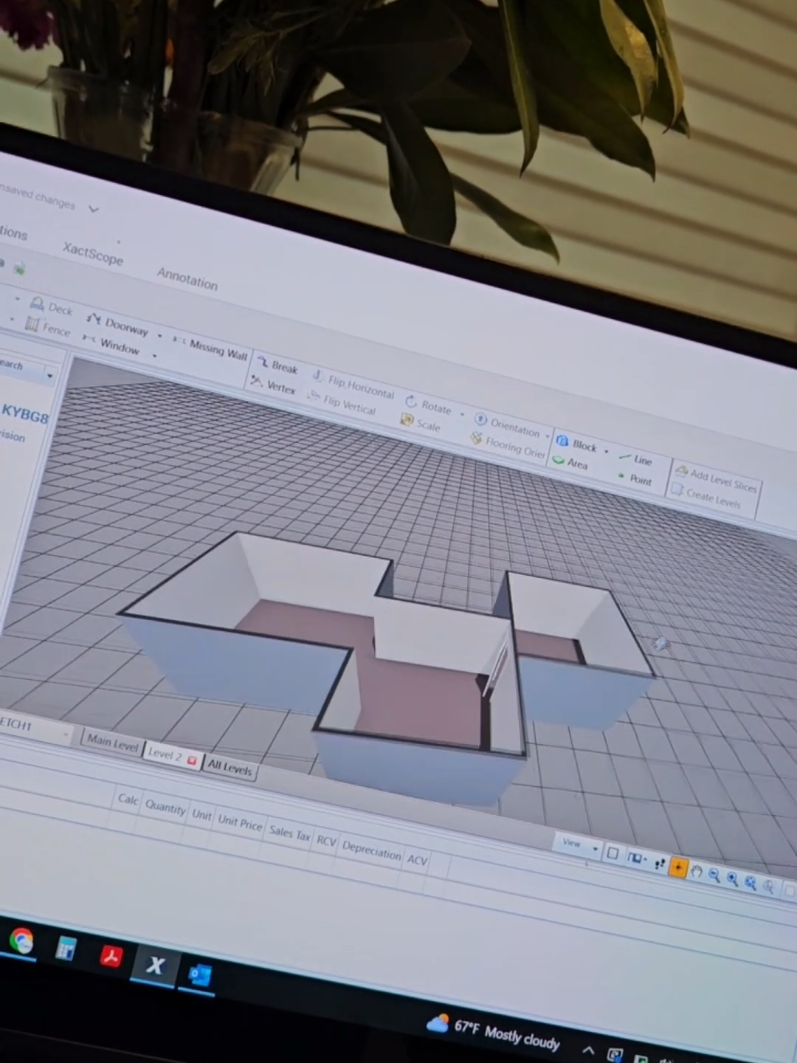Activate the pan hand tool
Screen dimensions: 797x1063
click(x=696, y=872)
